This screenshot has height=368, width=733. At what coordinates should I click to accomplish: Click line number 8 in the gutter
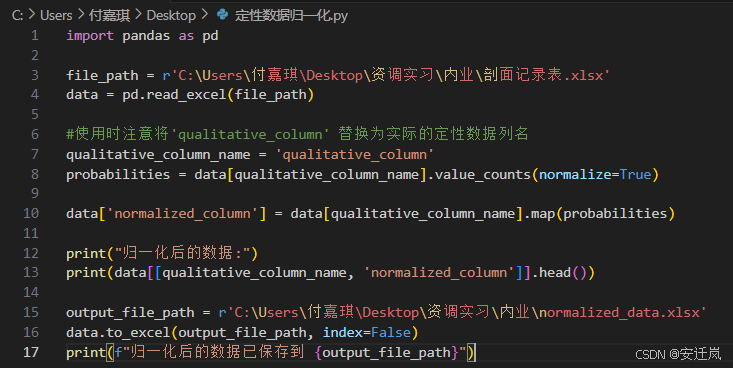click(35, 174)
